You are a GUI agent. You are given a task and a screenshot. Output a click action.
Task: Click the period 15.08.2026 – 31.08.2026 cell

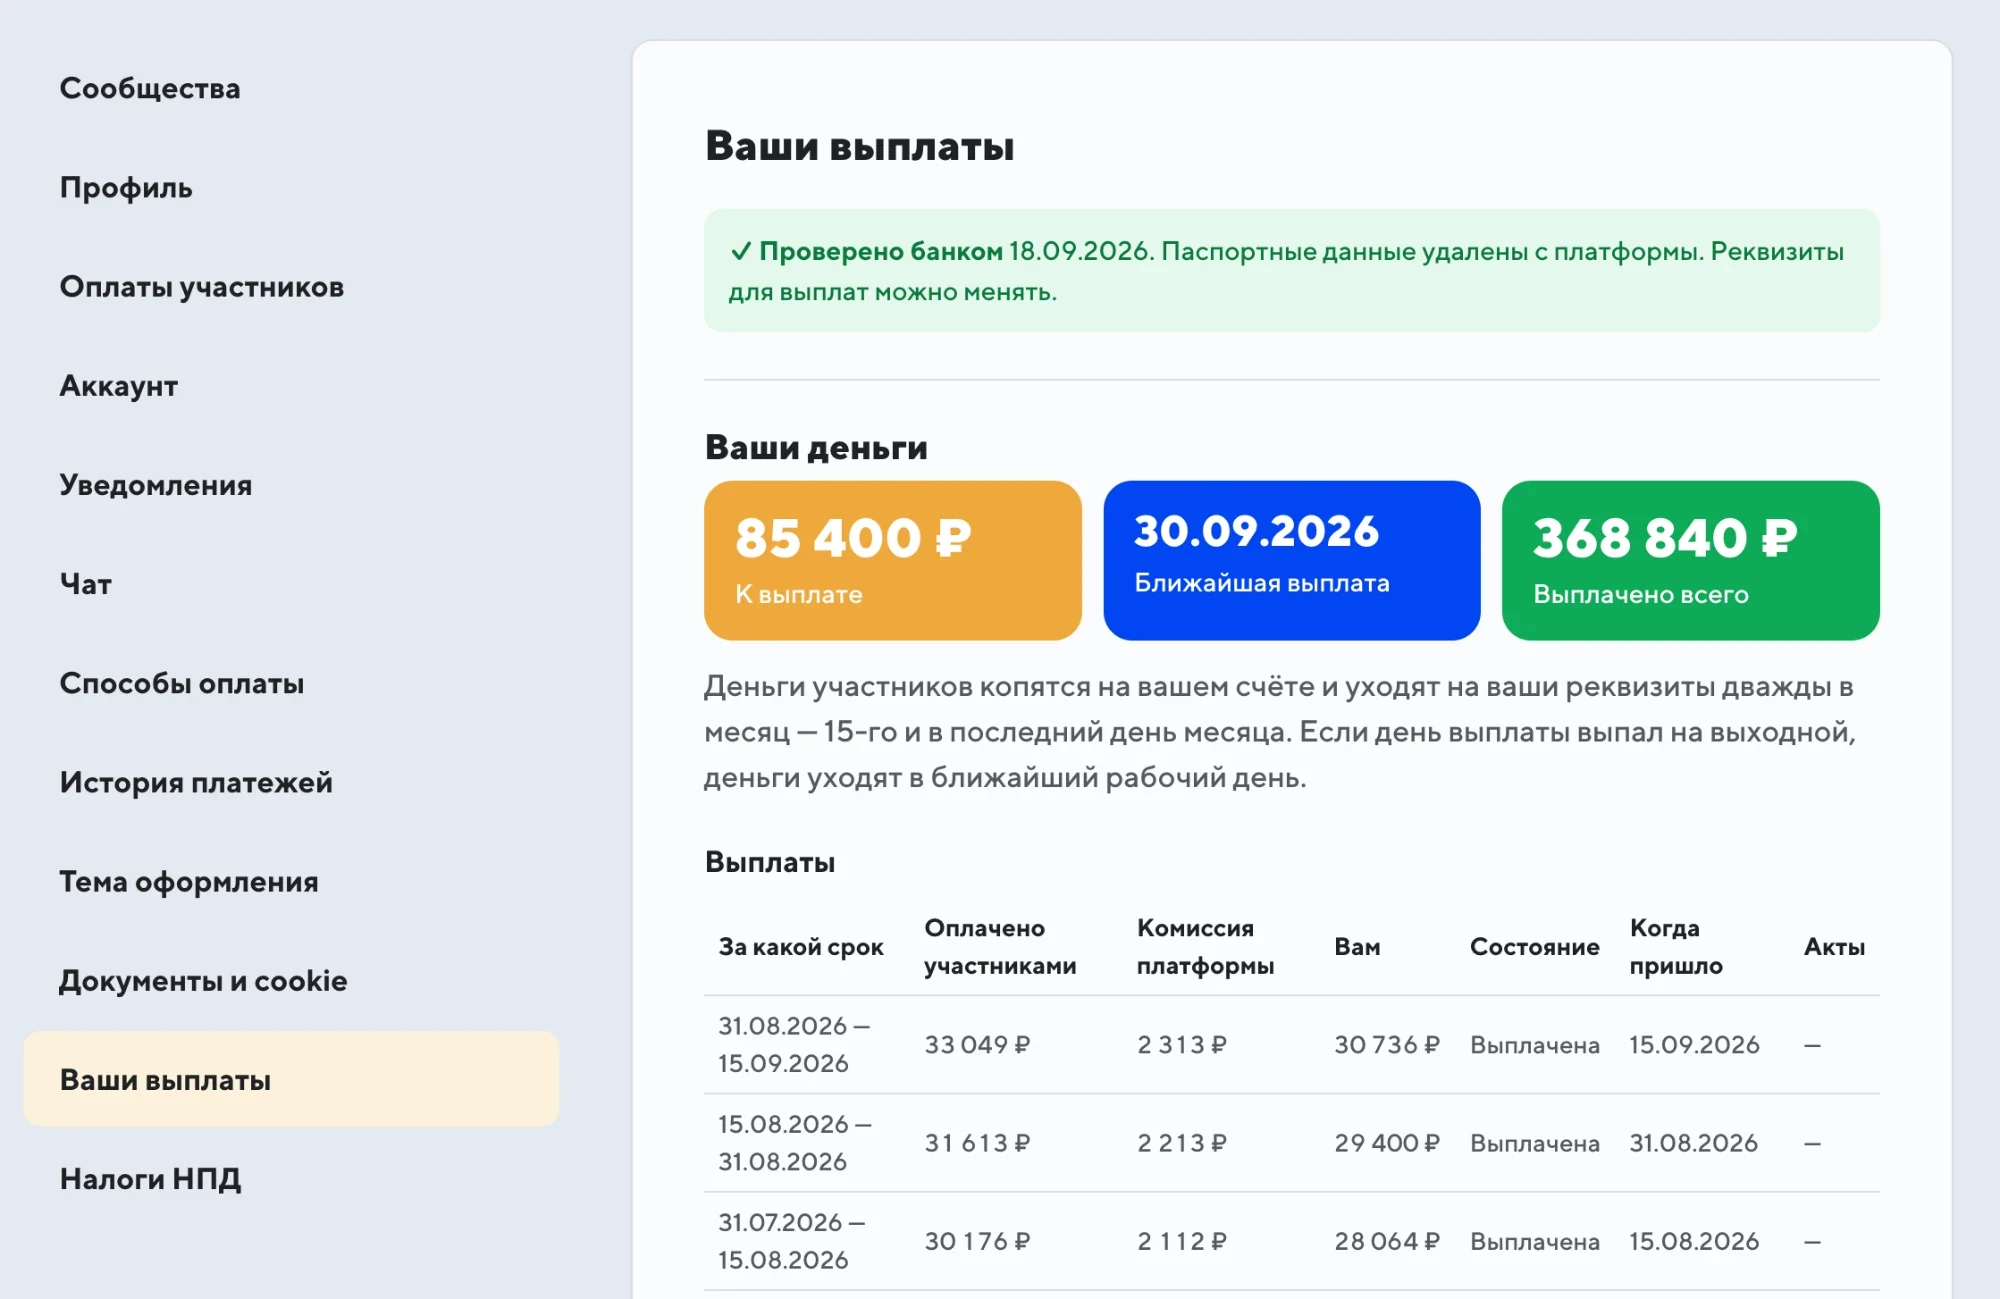[794, 1142]
